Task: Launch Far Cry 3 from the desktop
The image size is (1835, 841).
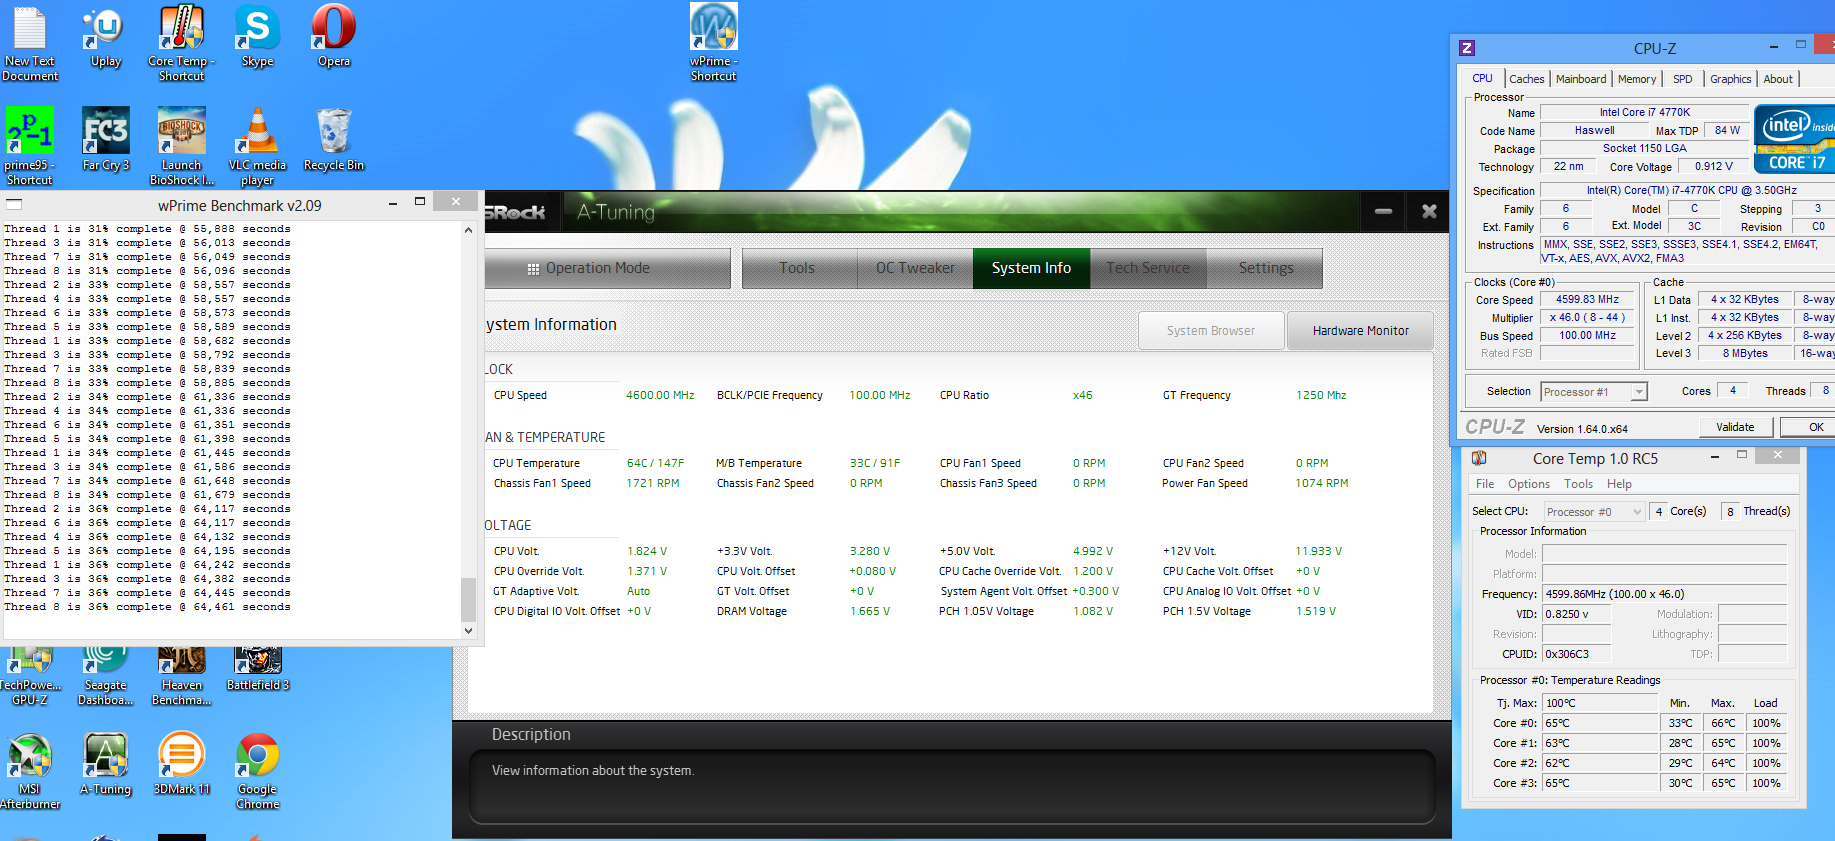Action: pos(105,140)
